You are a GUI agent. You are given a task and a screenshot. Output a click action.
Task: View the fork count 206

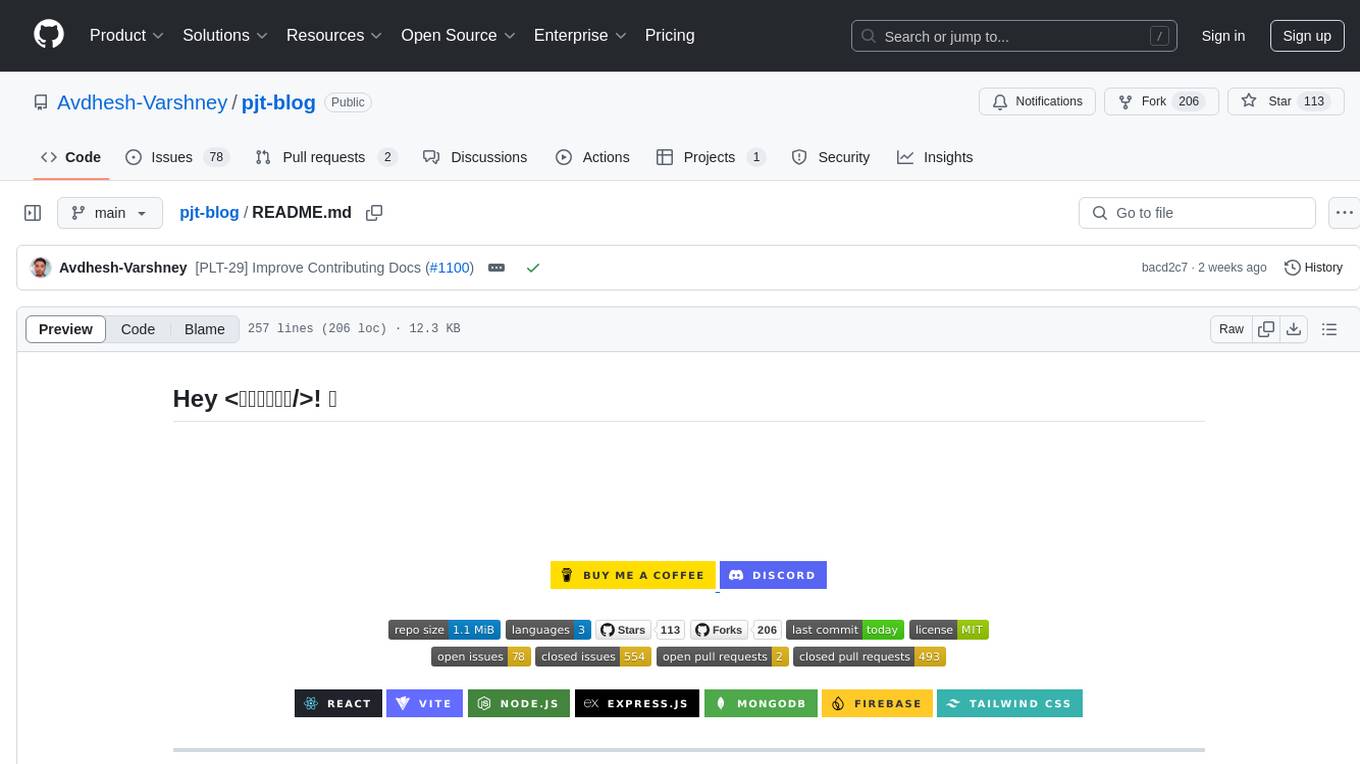click(x=1189, y=102)
